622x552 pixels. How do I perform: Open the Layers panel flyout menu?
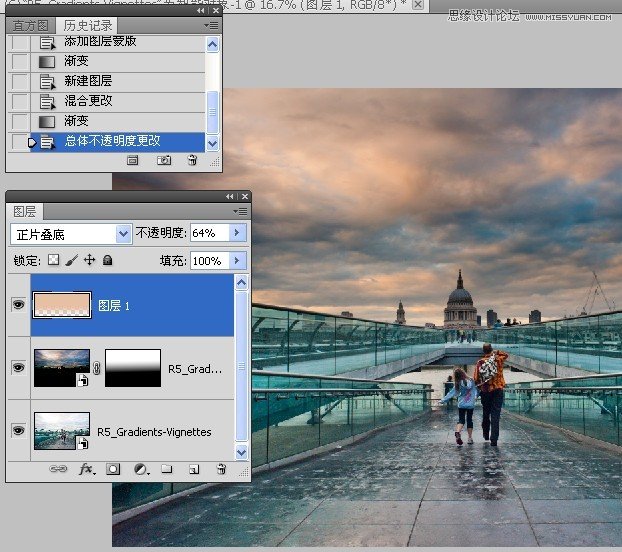point(240,212)
